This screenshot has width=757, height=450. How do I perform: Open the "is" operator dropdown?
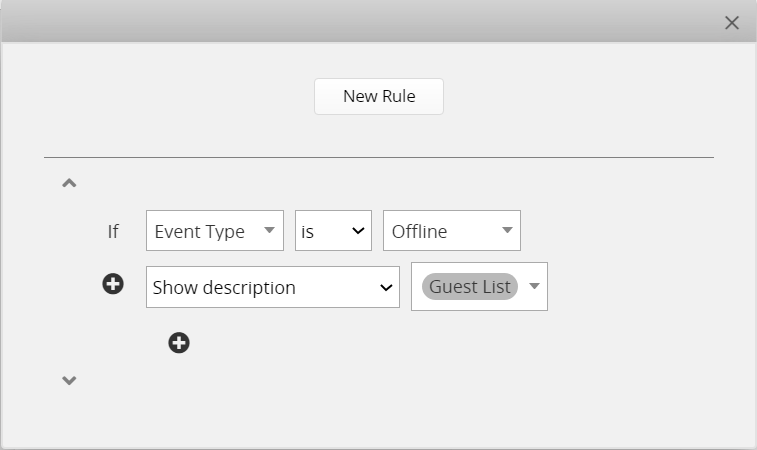coord(334,230)
